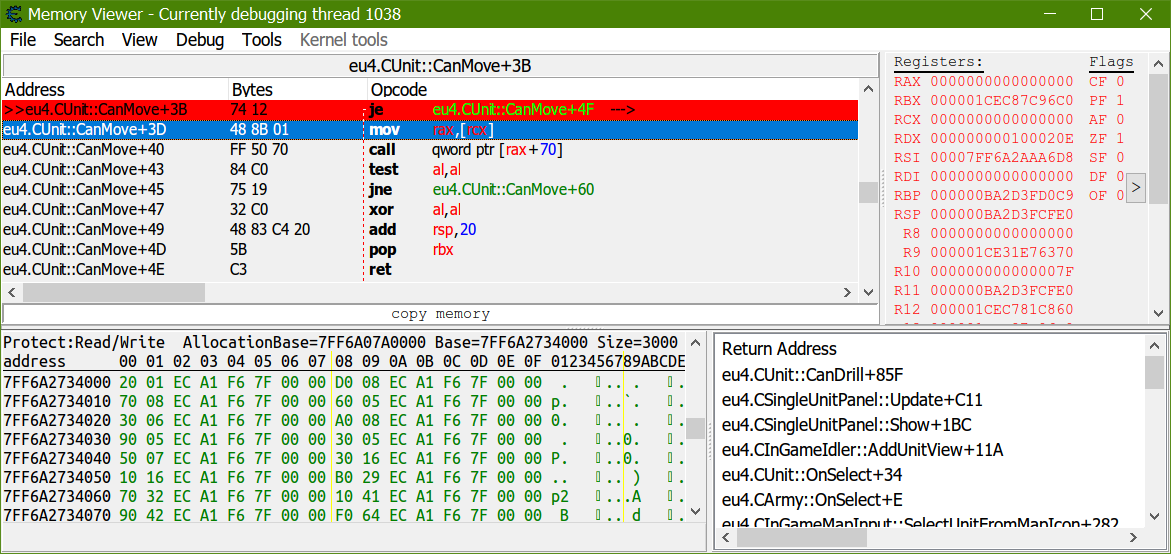The height and width of the screenshot is (554, 1171).
Task: Click the hex row at address 7FF6A2734050
Action: pos(344,476)
